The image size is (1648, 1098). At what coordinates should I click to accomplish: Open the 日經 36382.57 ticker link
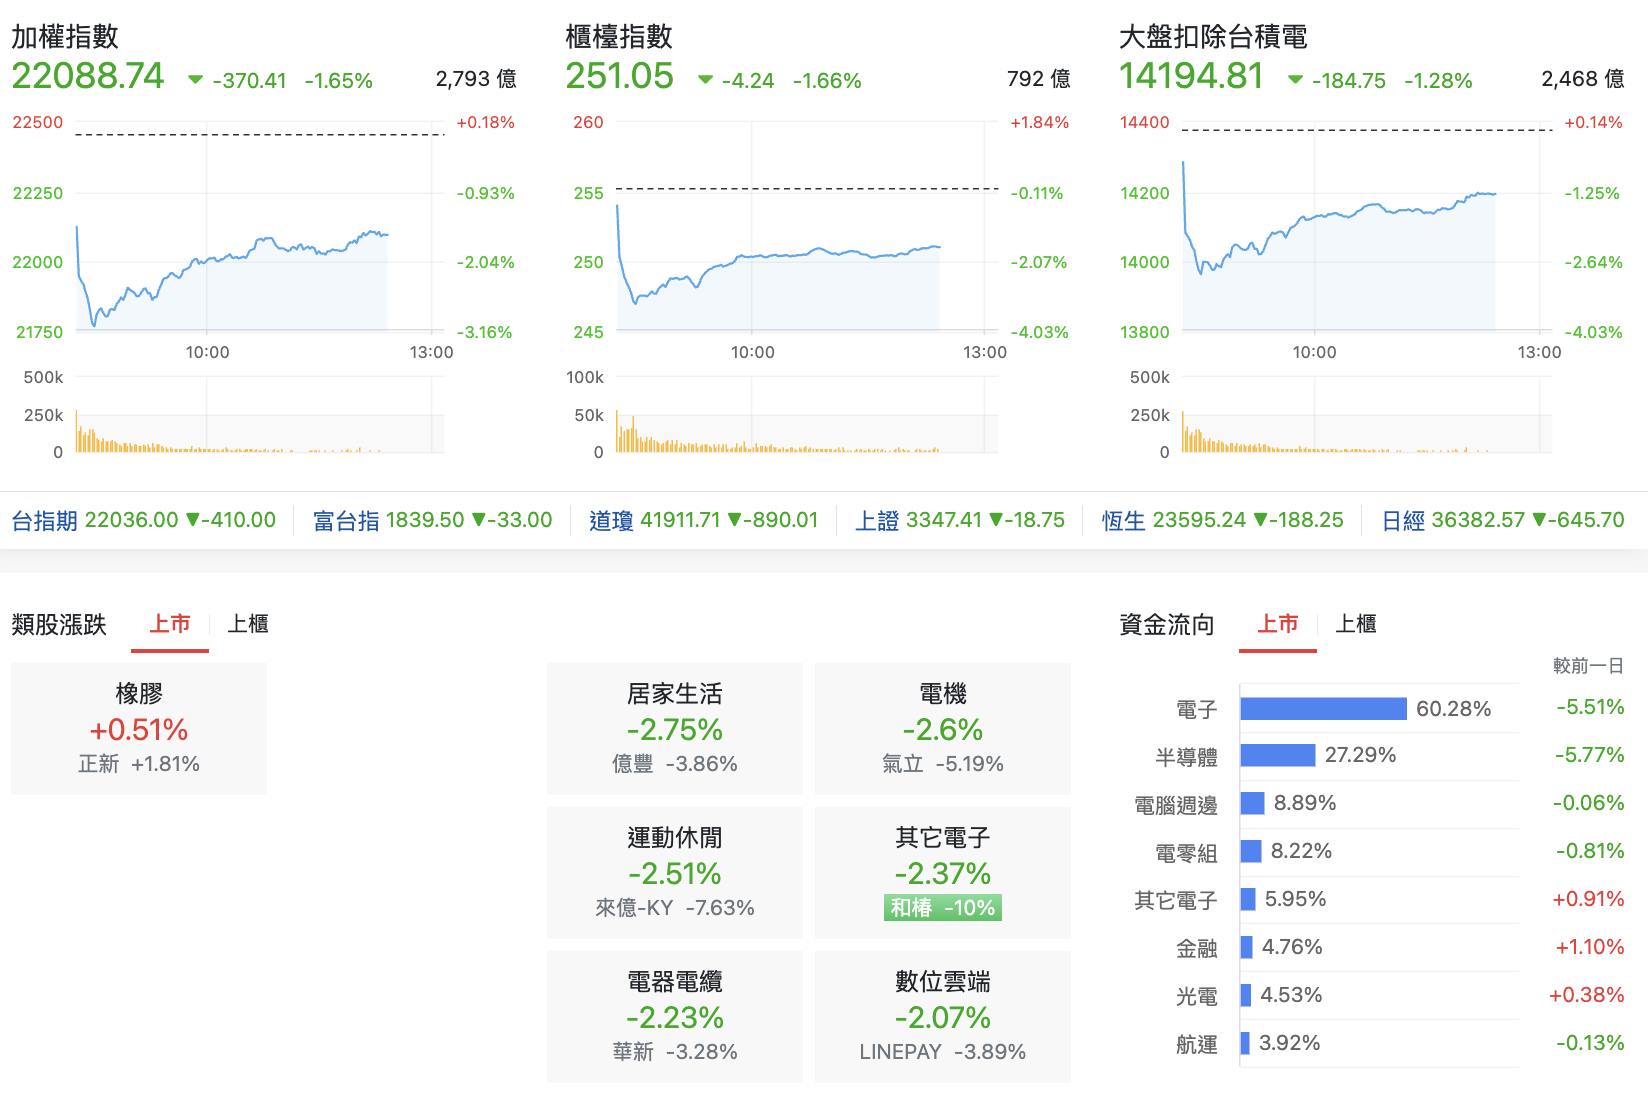click(x=1503, y=520)
